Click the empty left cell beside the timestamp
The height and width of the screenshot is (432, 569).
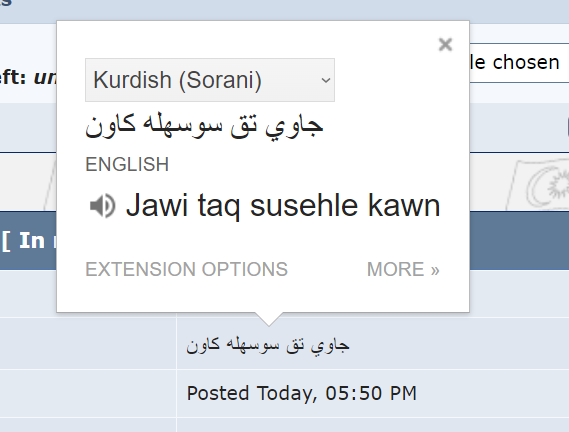coord(88,394)
